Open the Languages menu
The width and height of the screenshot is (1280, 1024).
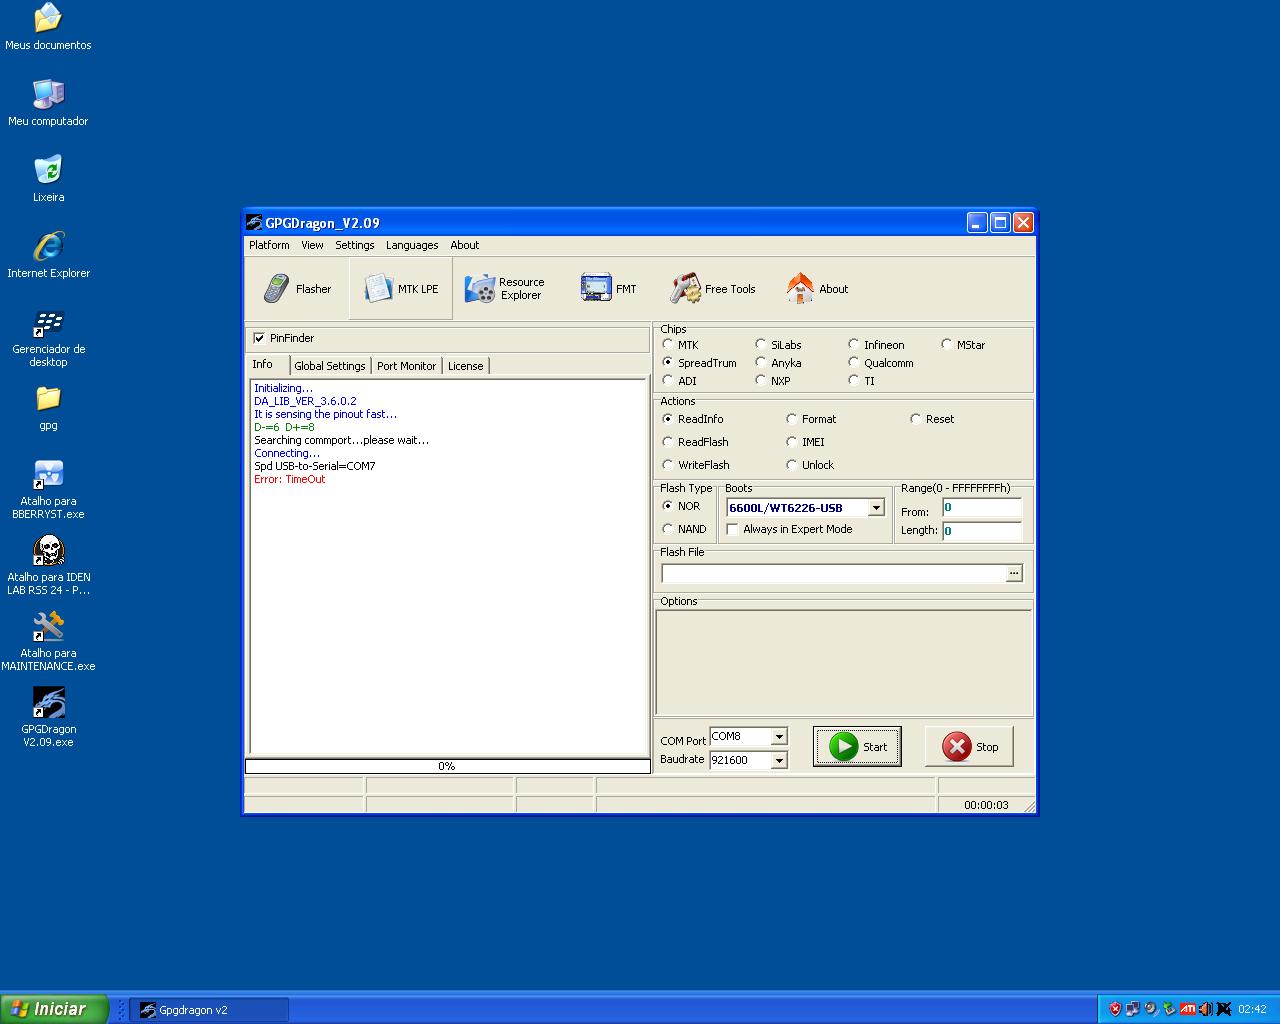pyautogui.click(x=412, y=245)
